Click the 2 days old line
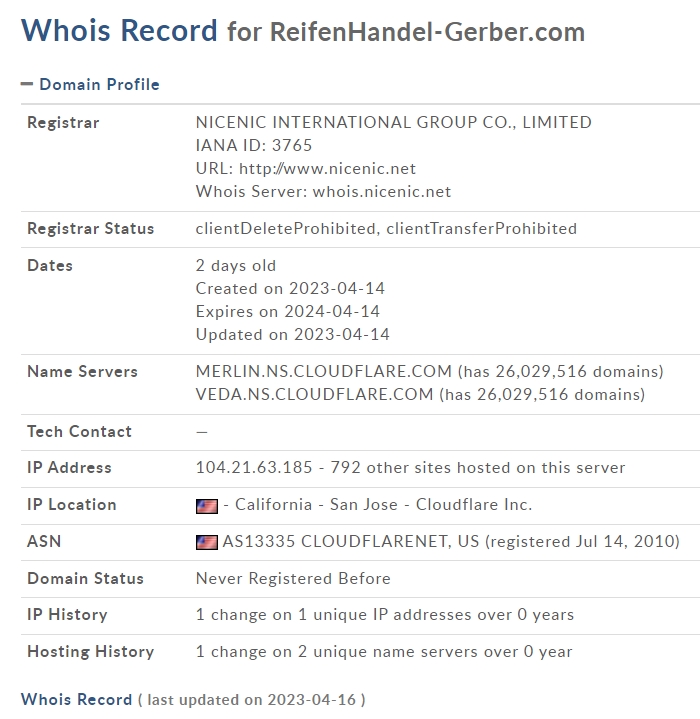This screenshot has width=700, height=719. (x=236, y=265)
